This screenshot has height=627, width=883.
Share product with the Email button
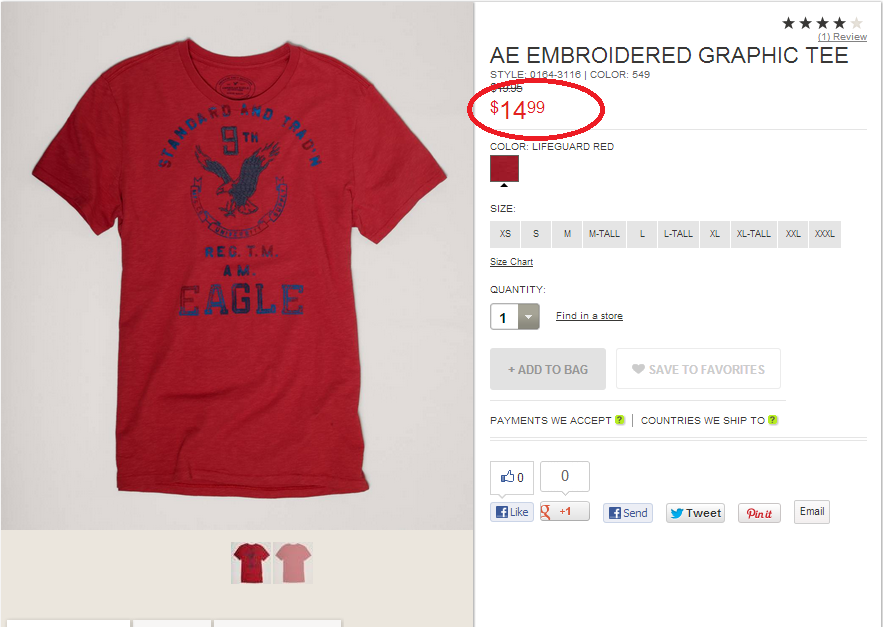[811, 512]
